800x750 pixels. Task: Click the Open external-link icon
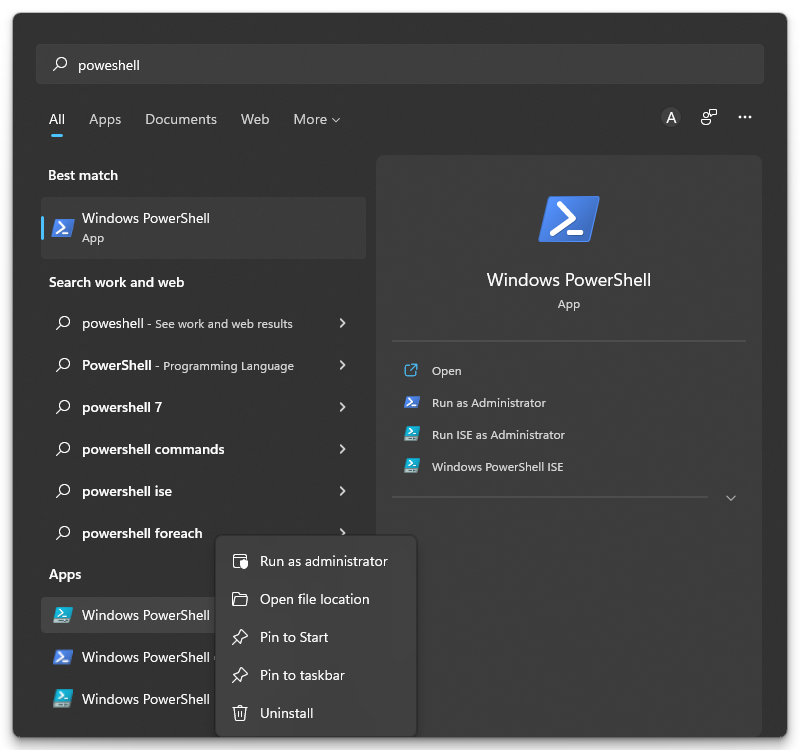411,370
